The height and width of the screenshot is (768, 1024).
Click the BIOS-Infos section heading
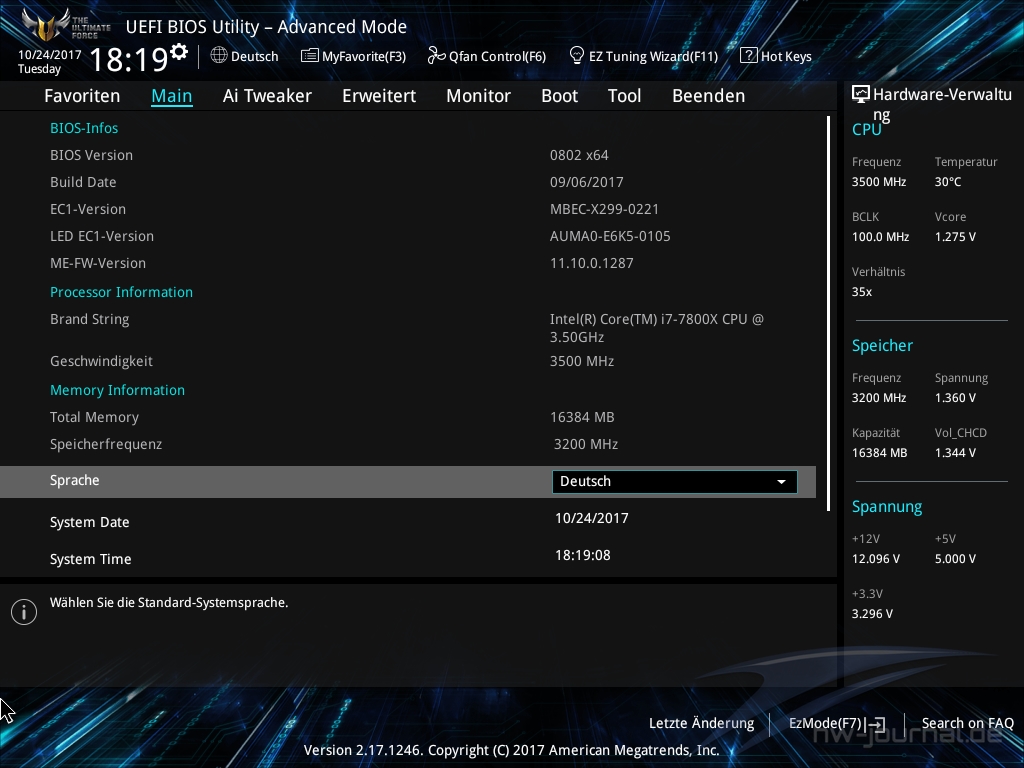84,128
